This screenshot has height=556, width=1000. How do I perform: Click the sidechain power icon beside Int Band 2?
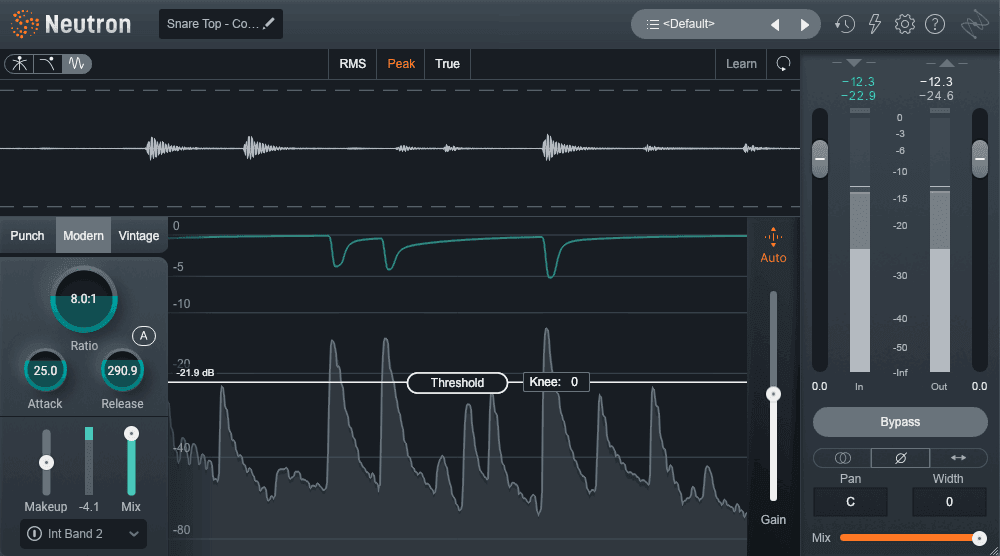34,534
